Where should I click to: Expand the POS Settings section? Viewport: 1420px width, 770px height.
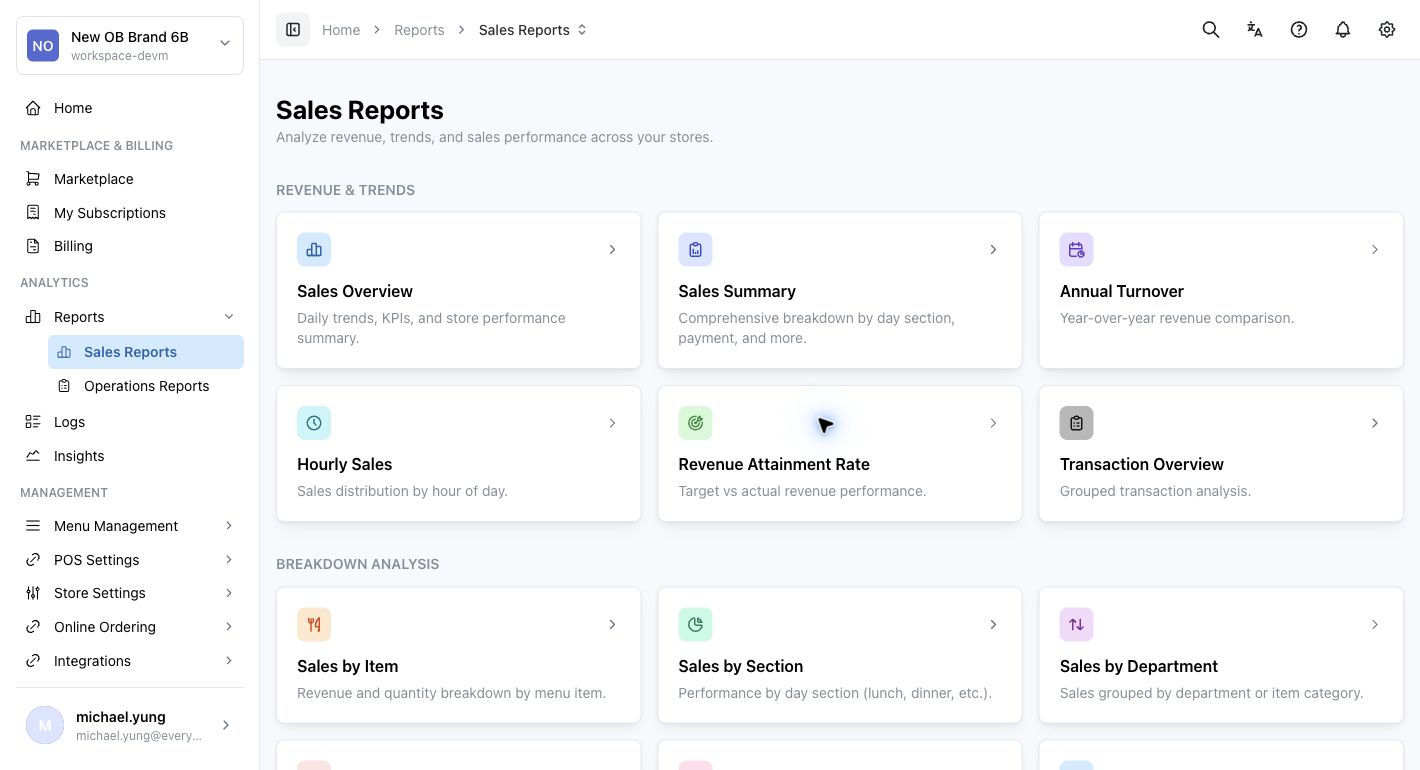229,560
